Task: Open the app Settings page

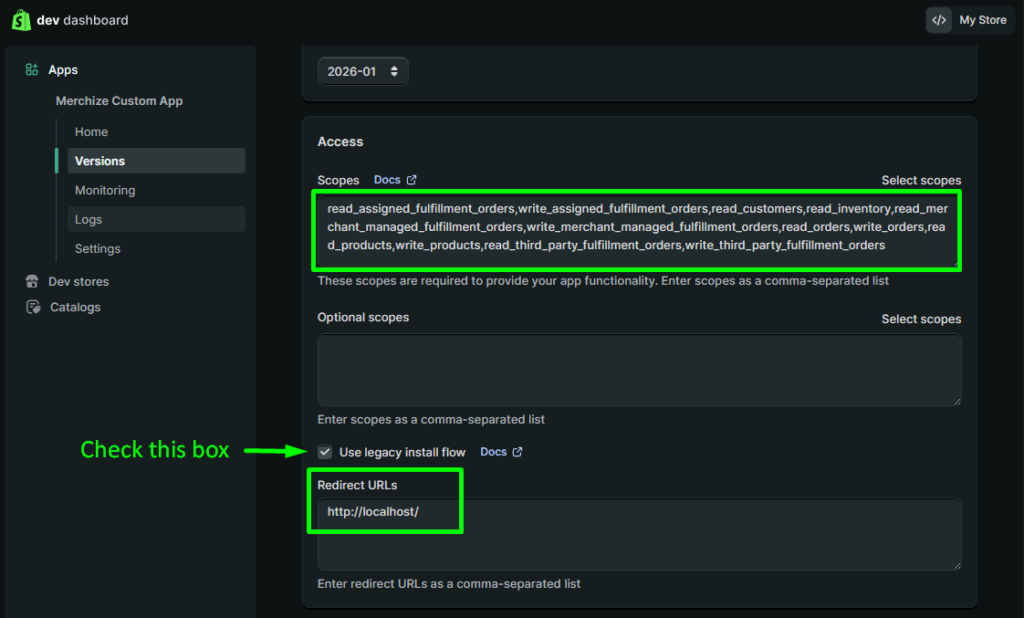Action: pos(97,249)
